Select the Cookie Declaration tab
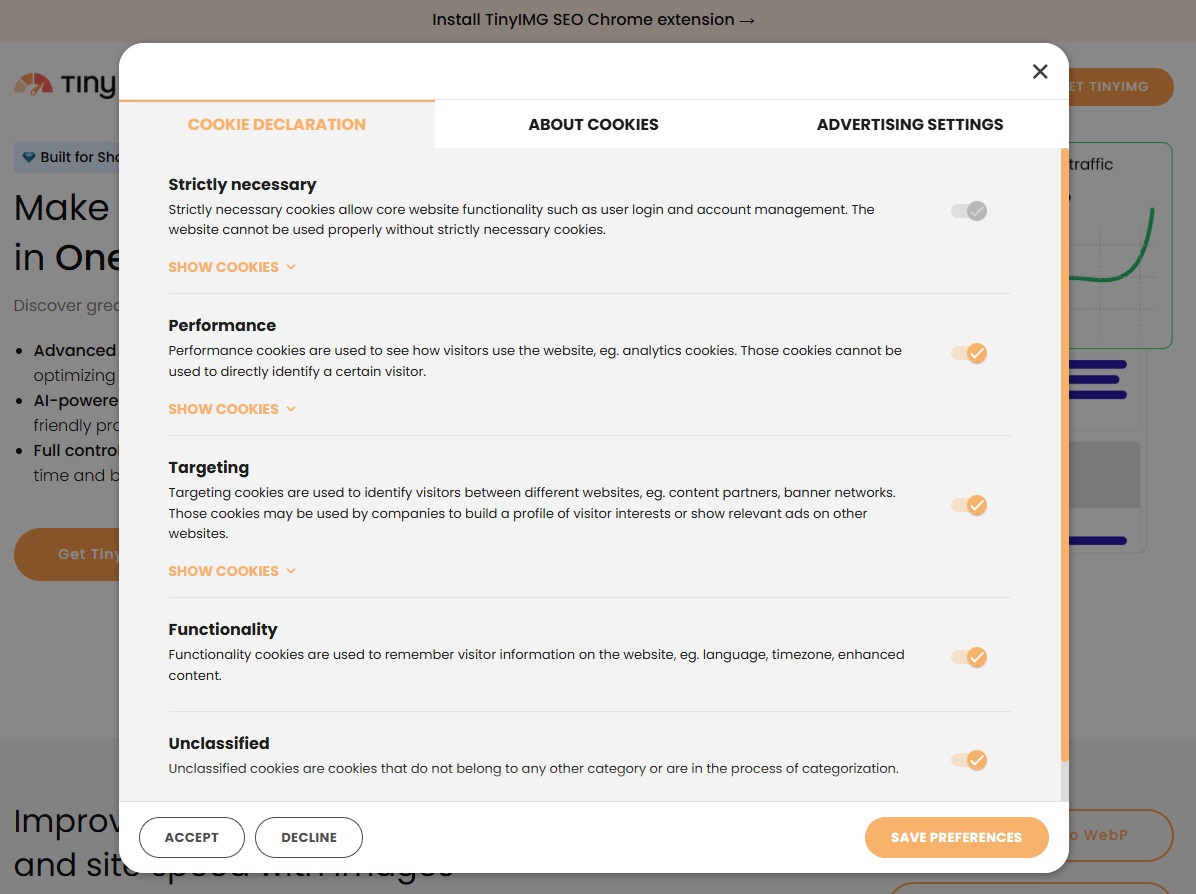 point(276,124)
